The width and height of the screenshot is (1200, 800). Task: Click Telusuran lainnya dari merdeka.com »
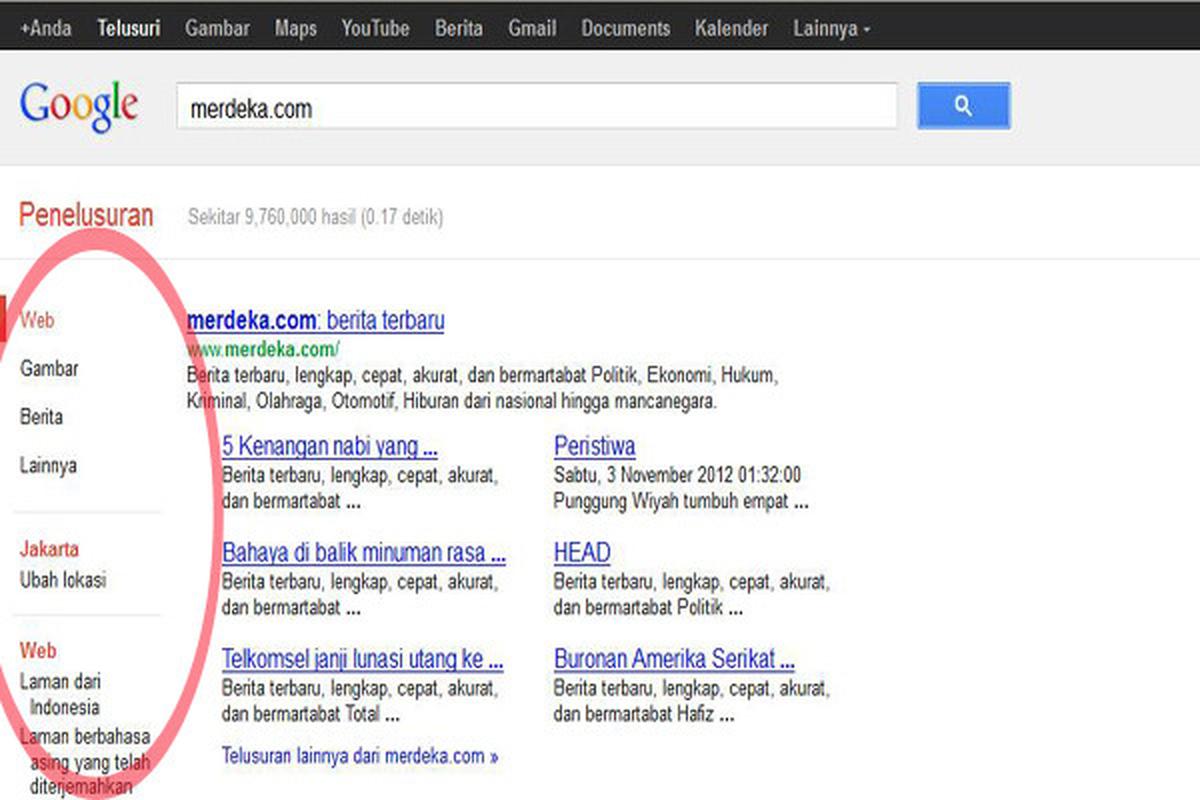tap(360, 756)
